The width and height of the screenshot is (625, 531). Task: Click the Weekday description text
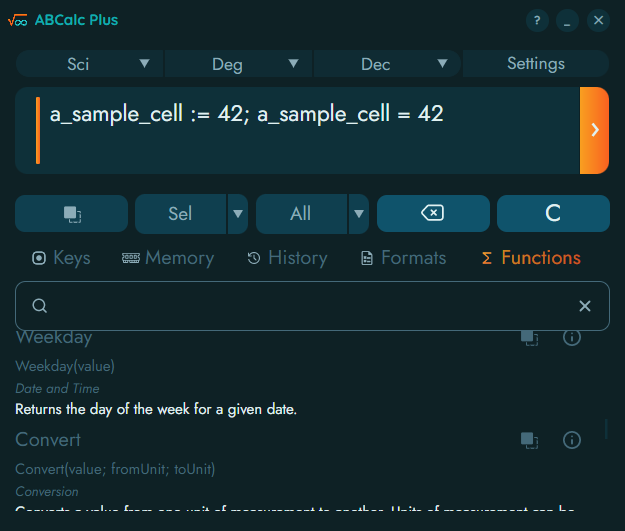coord(156,409)
